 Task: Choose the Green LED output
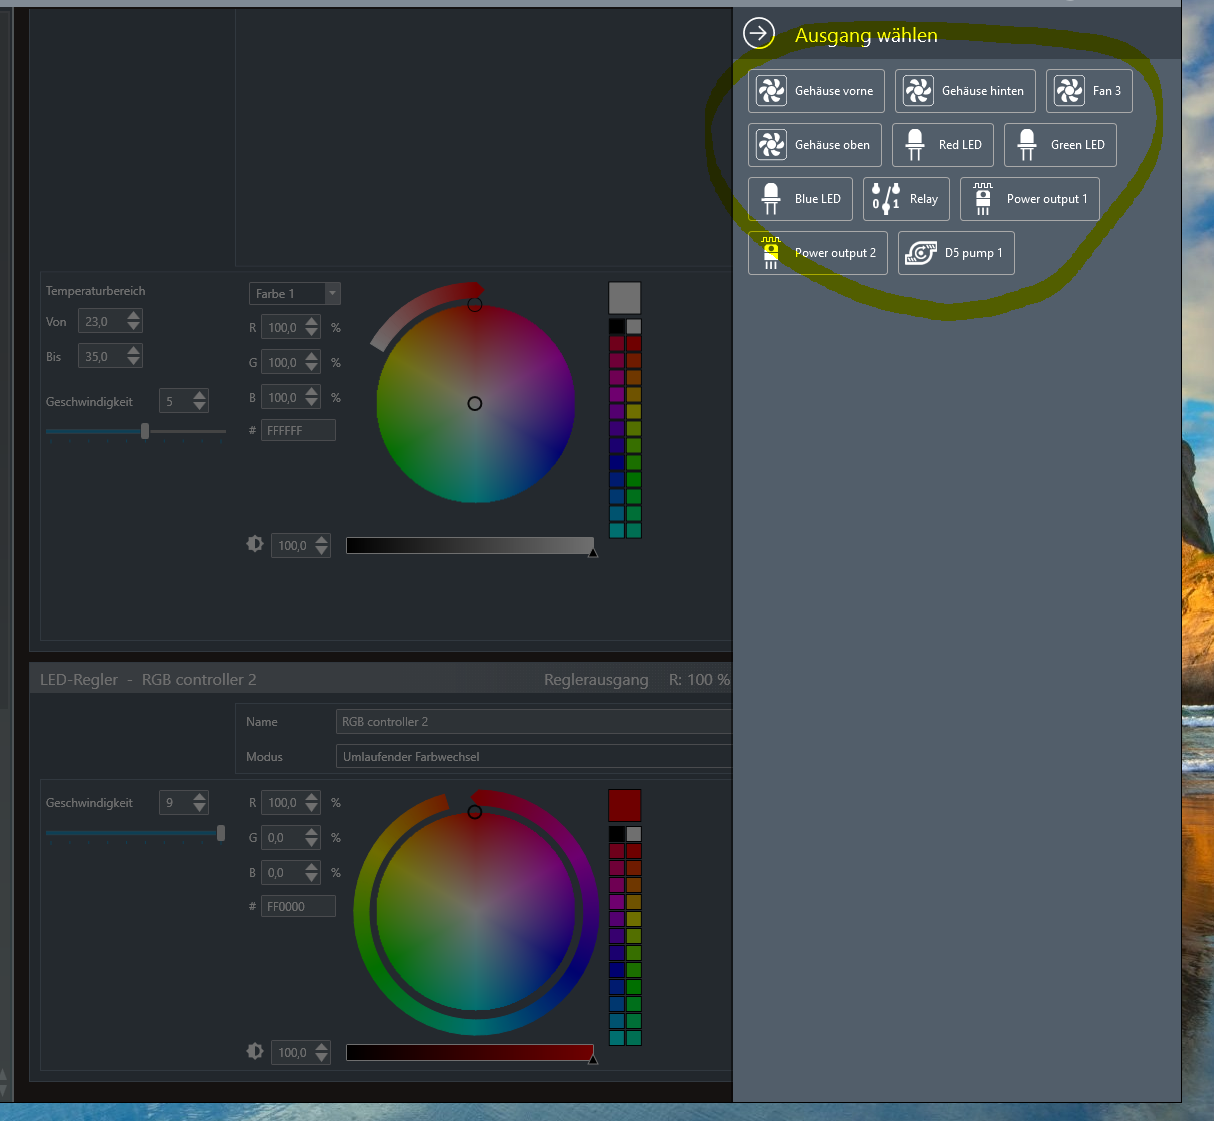pyautogui.click(x=1059, y=145)
